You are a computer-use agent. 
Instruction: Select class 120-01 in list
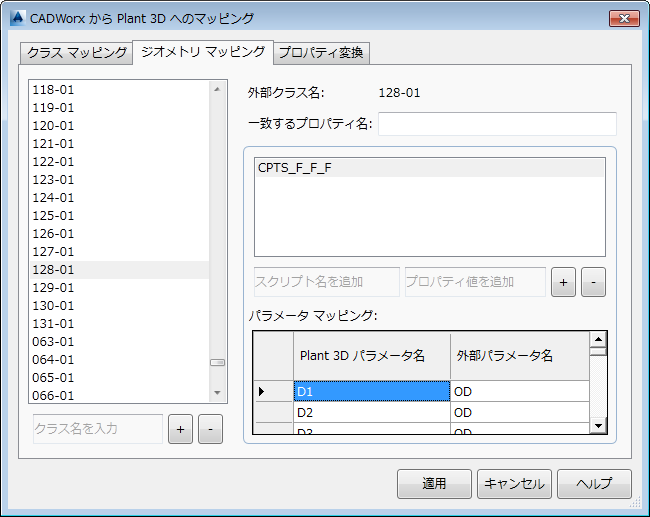[x=119, y=126]
